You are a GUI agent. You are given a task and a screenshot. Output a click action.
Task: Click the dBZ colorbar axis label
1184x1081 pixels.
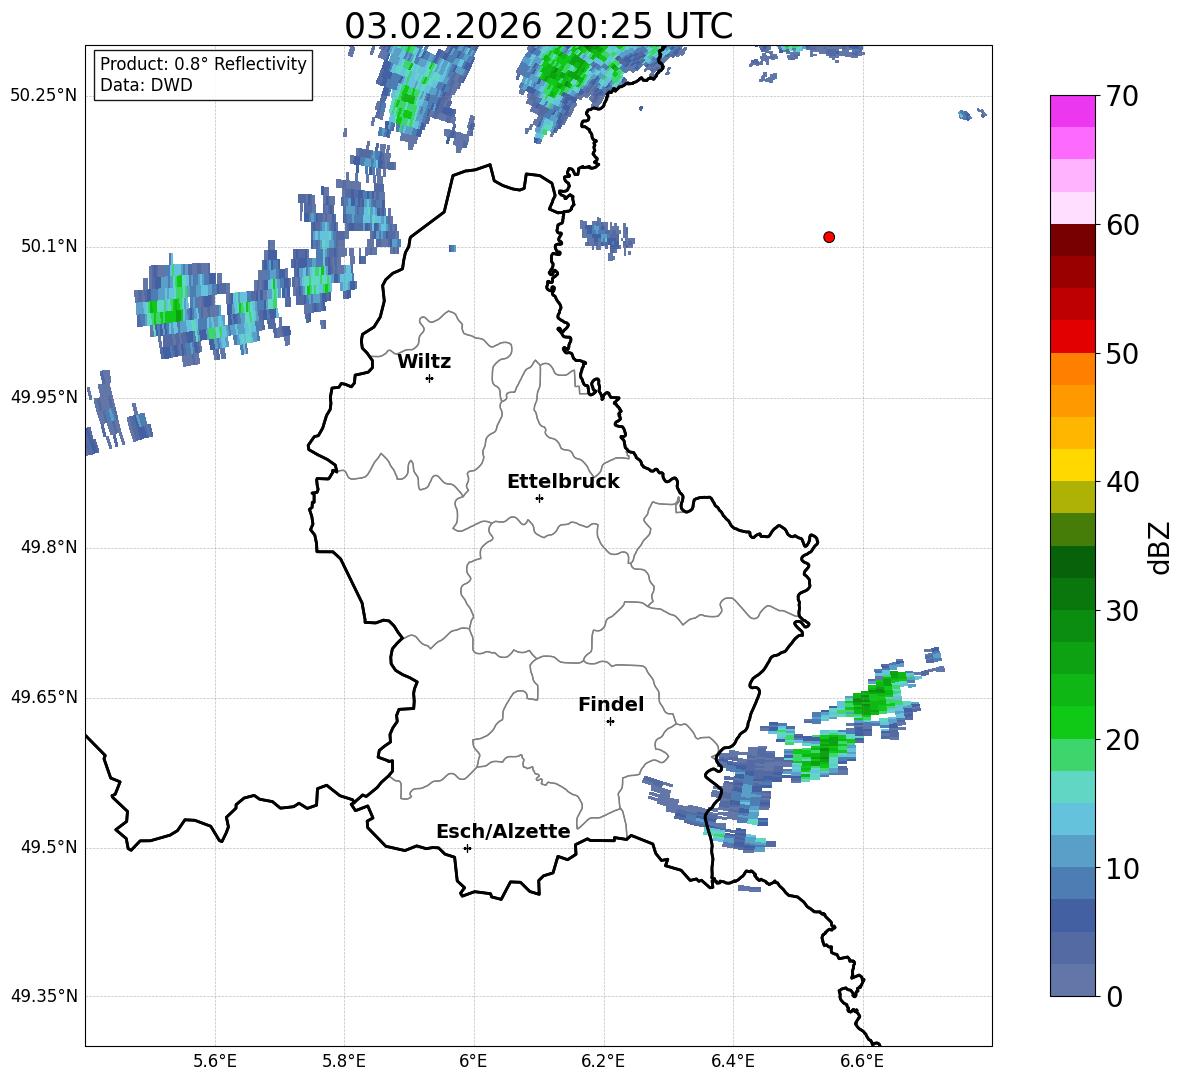[1160, 547]
